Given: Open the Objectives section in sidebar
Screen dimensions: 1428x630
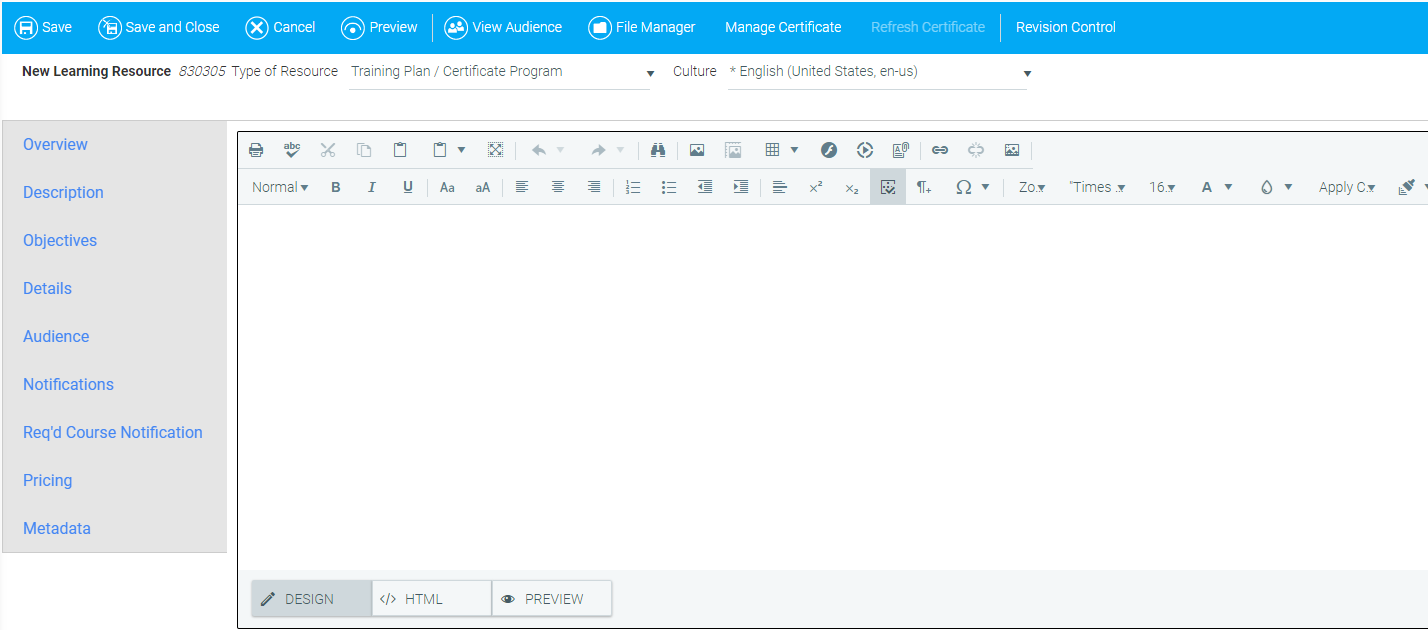Looking at the screenshot, I should click(60, 240).
